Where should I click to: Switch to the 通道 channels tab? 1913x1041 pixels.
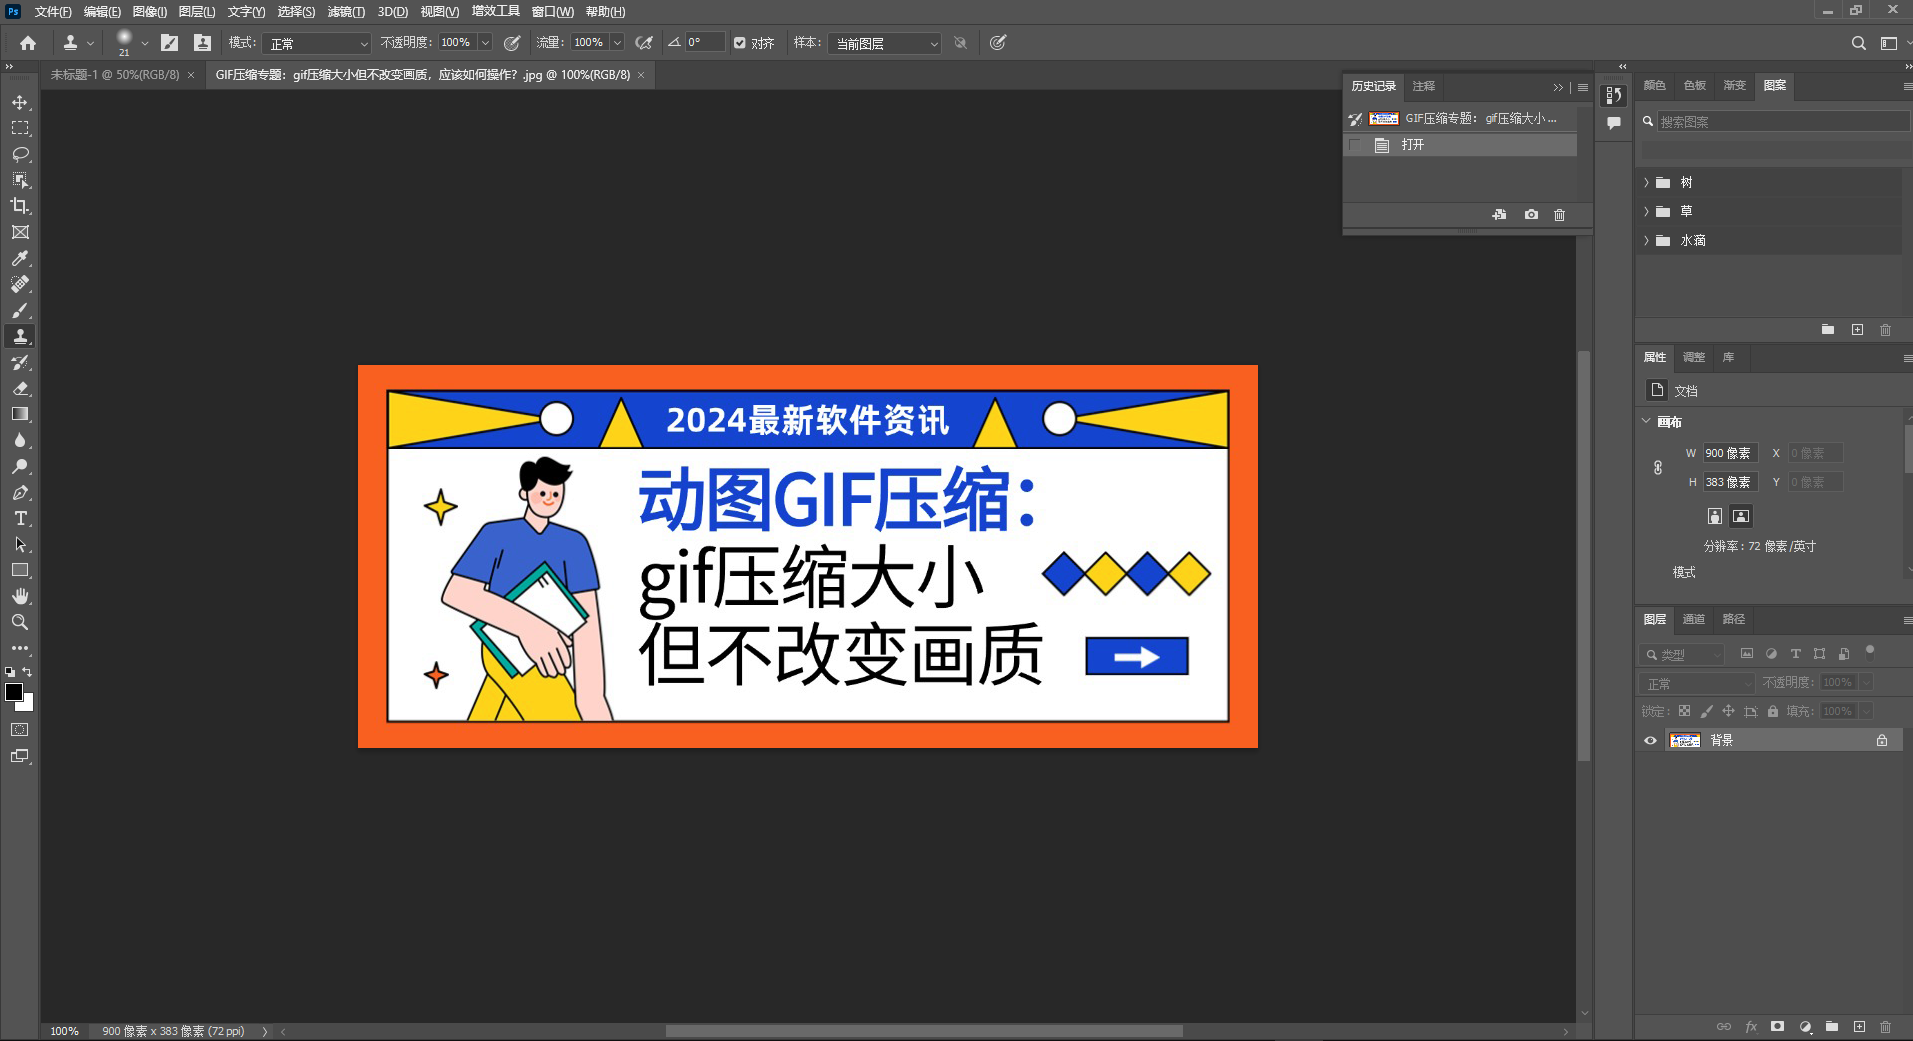pos(1693,620)
